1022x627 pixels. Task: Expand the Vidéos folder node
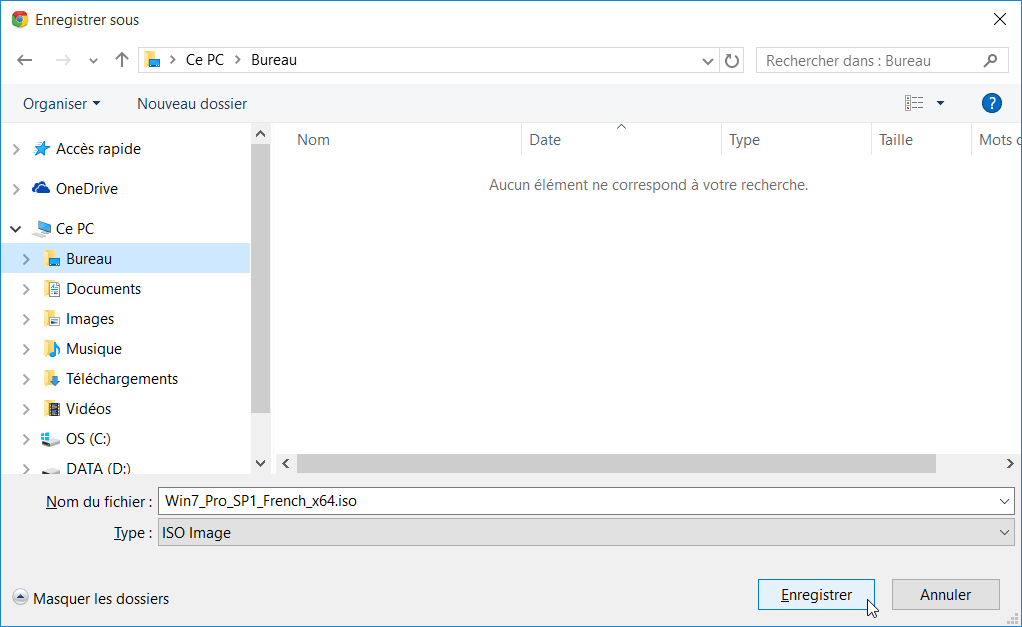click(26, 409)
